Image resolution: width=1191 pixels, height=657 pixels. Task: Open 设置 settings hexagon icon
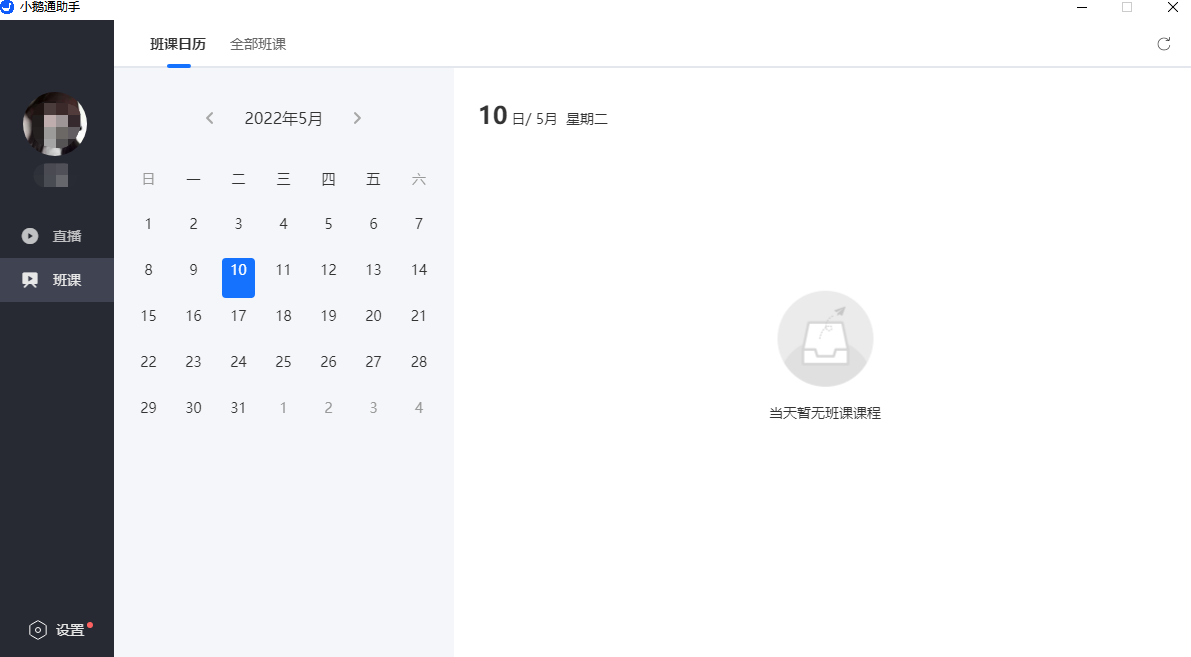pyautogui.click(x=38, y=630)
